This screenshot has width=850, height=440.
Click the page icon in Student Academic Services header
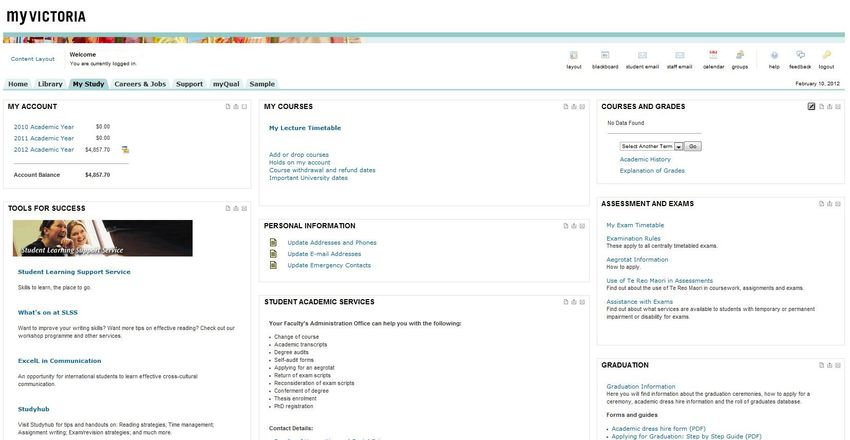coord(566,302)
